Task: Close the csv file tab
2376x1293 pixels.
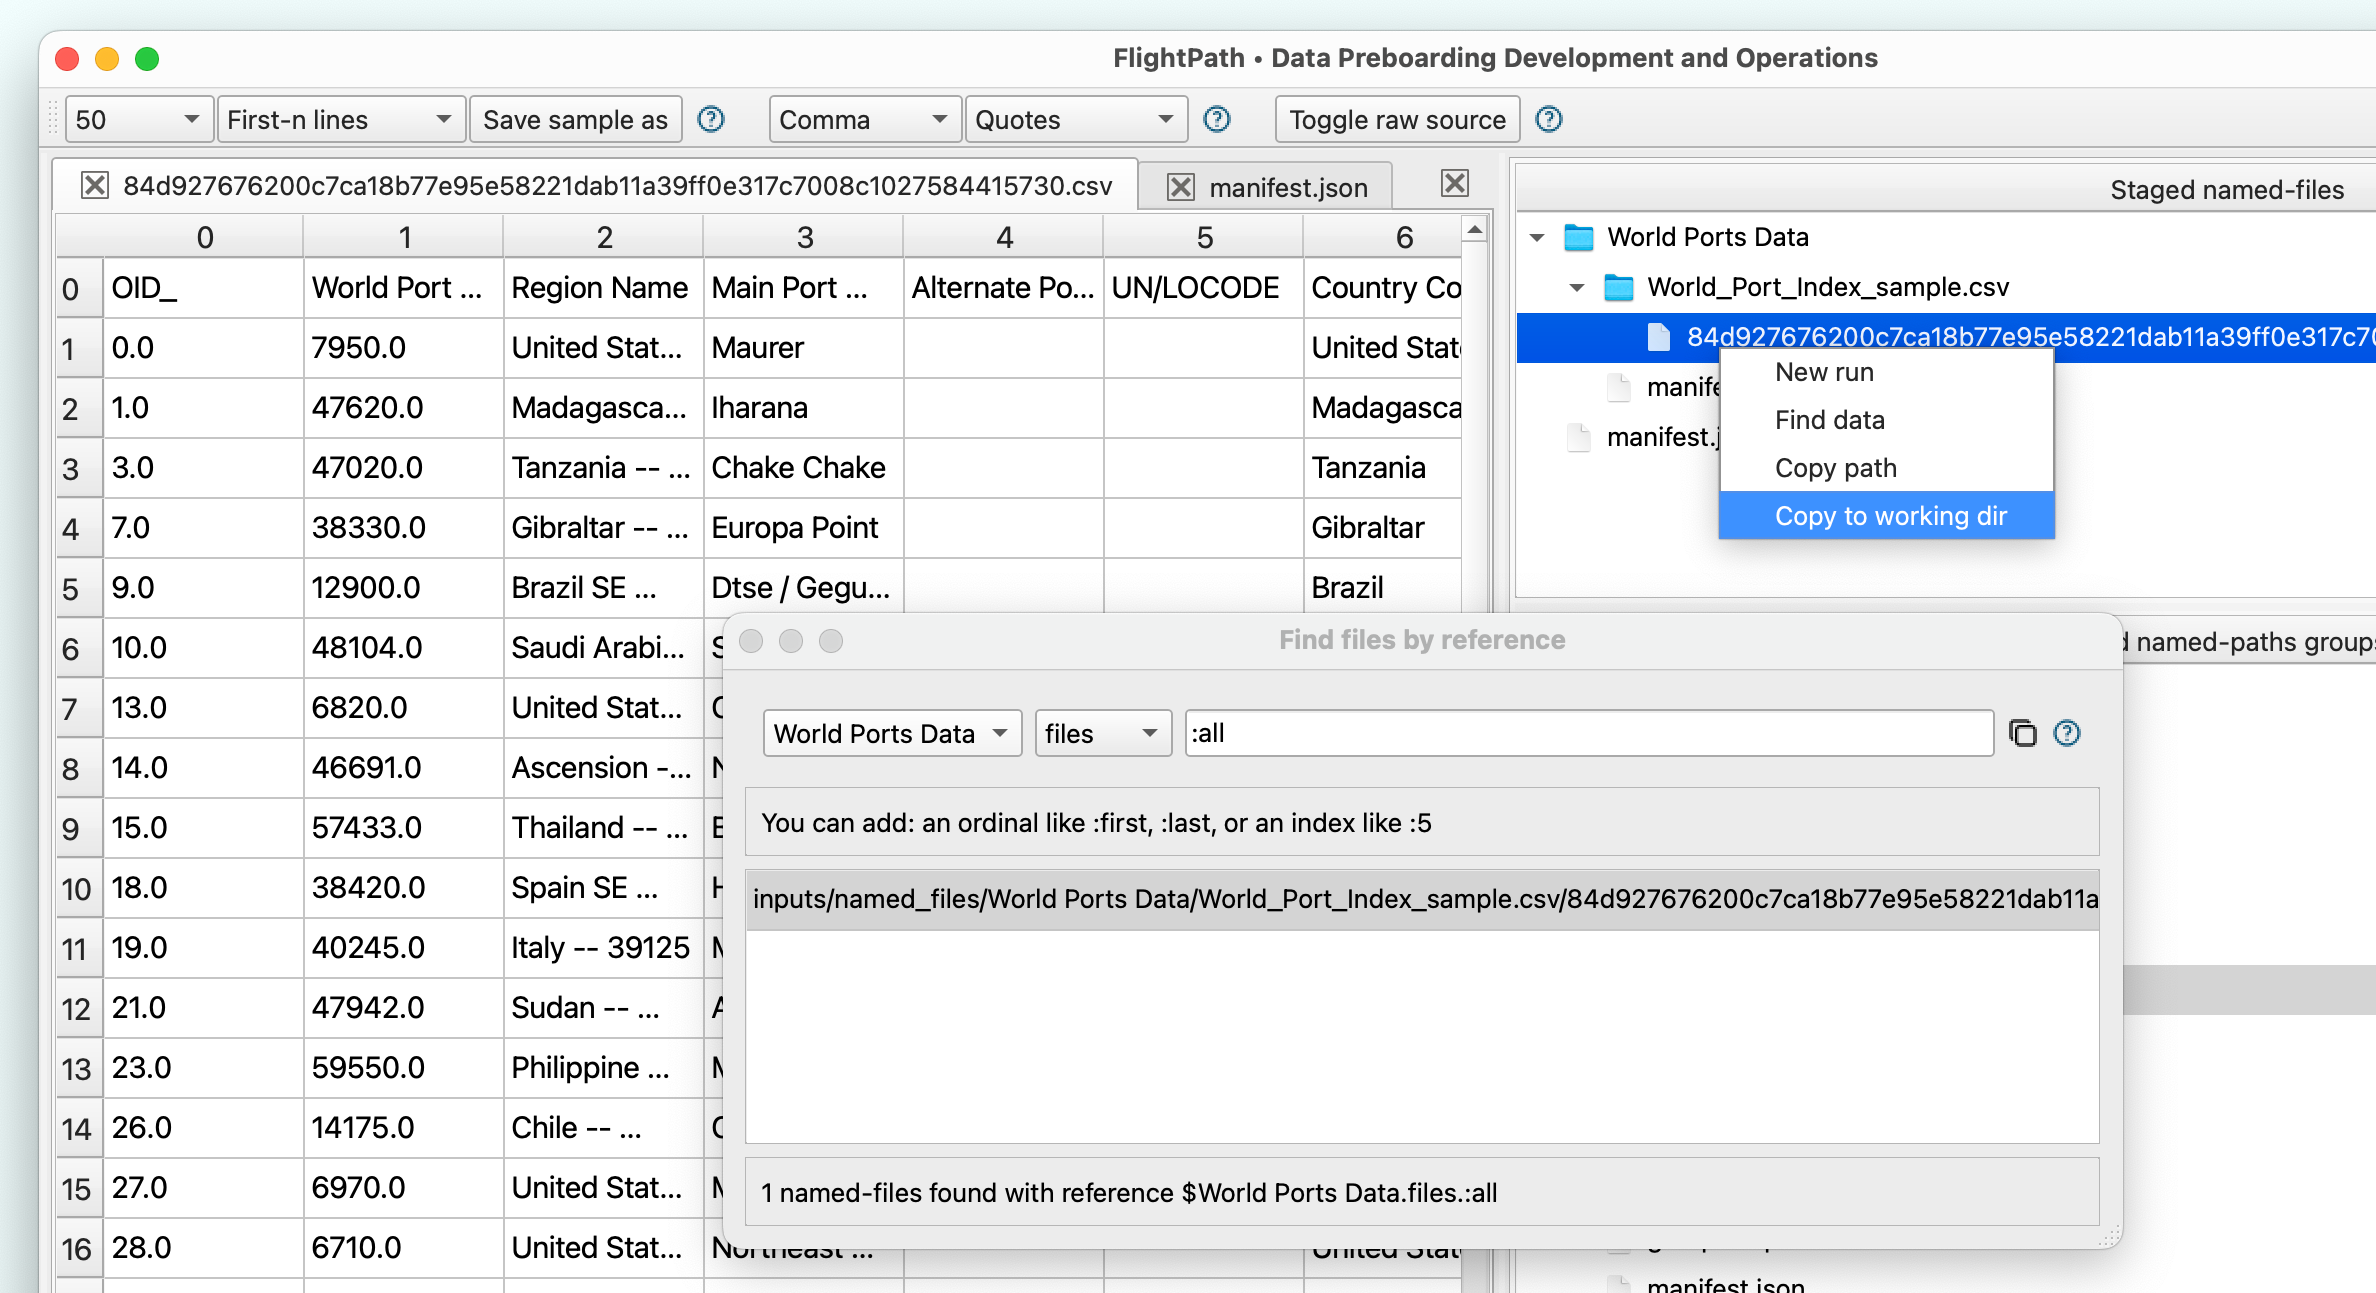Action: pos(95,186)
